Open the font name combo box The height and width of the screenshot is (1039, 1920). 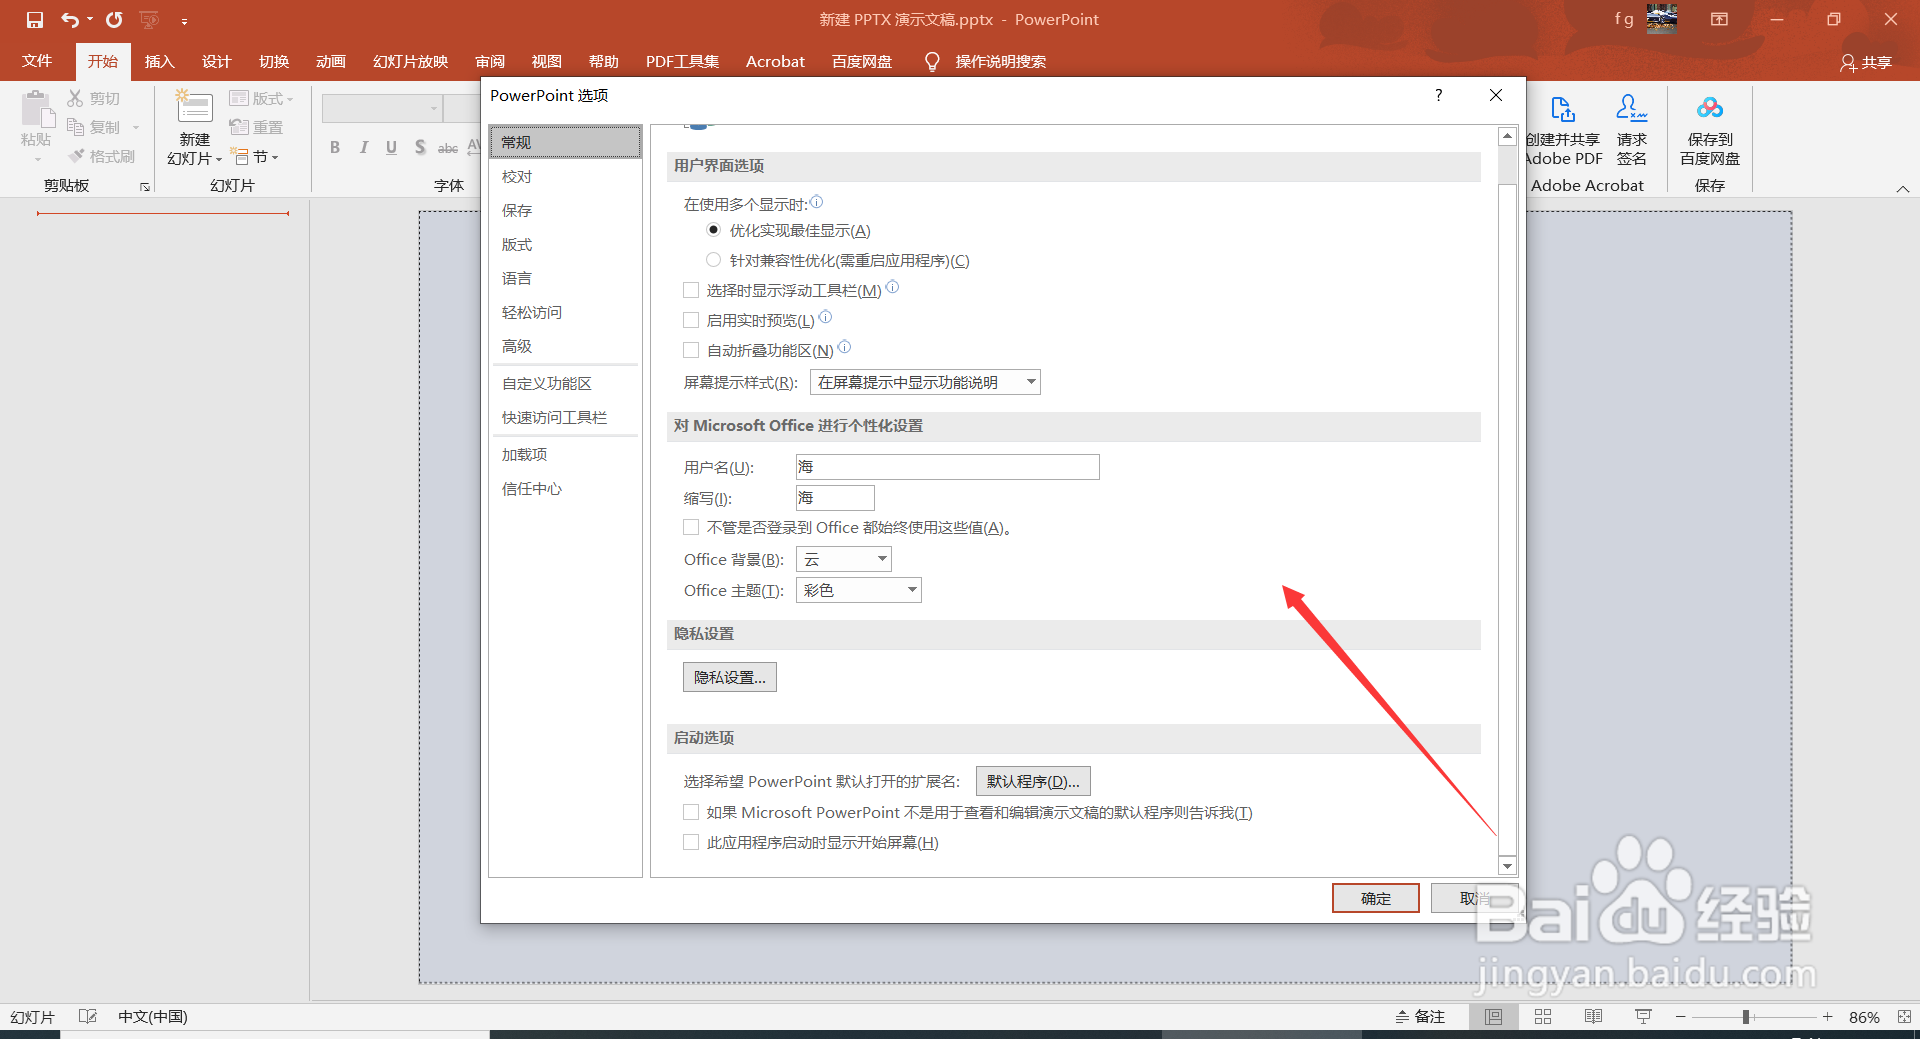(x=382, y=108)
